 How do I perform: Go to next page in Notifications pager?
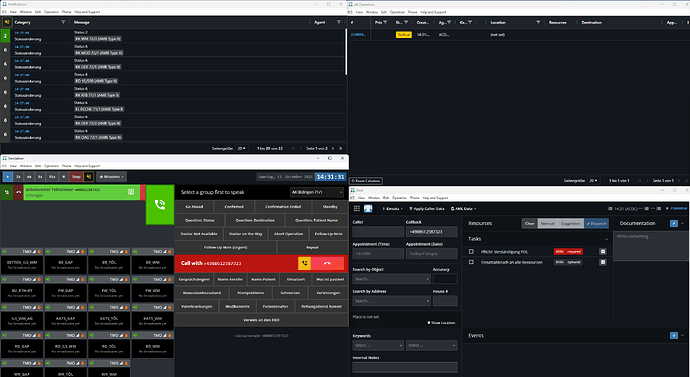click(x=333, y=149)
